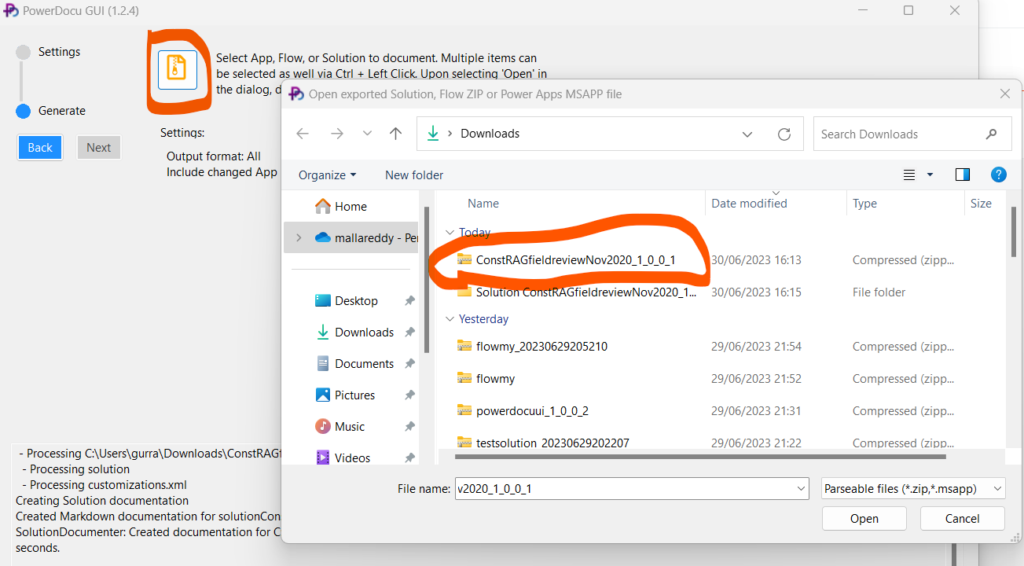Select Pictures in the navigation pane
The width and height of the screenshot is (1024, 566).
click(354, 395)
